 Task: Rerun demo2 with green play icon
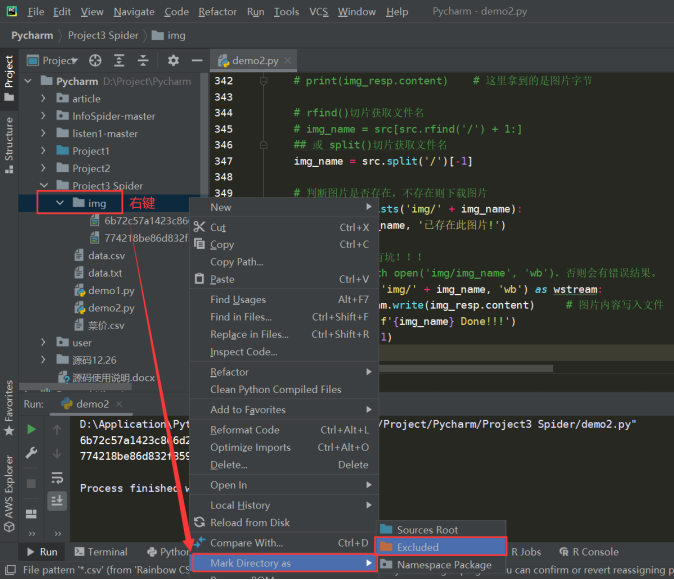coord(32,429)
